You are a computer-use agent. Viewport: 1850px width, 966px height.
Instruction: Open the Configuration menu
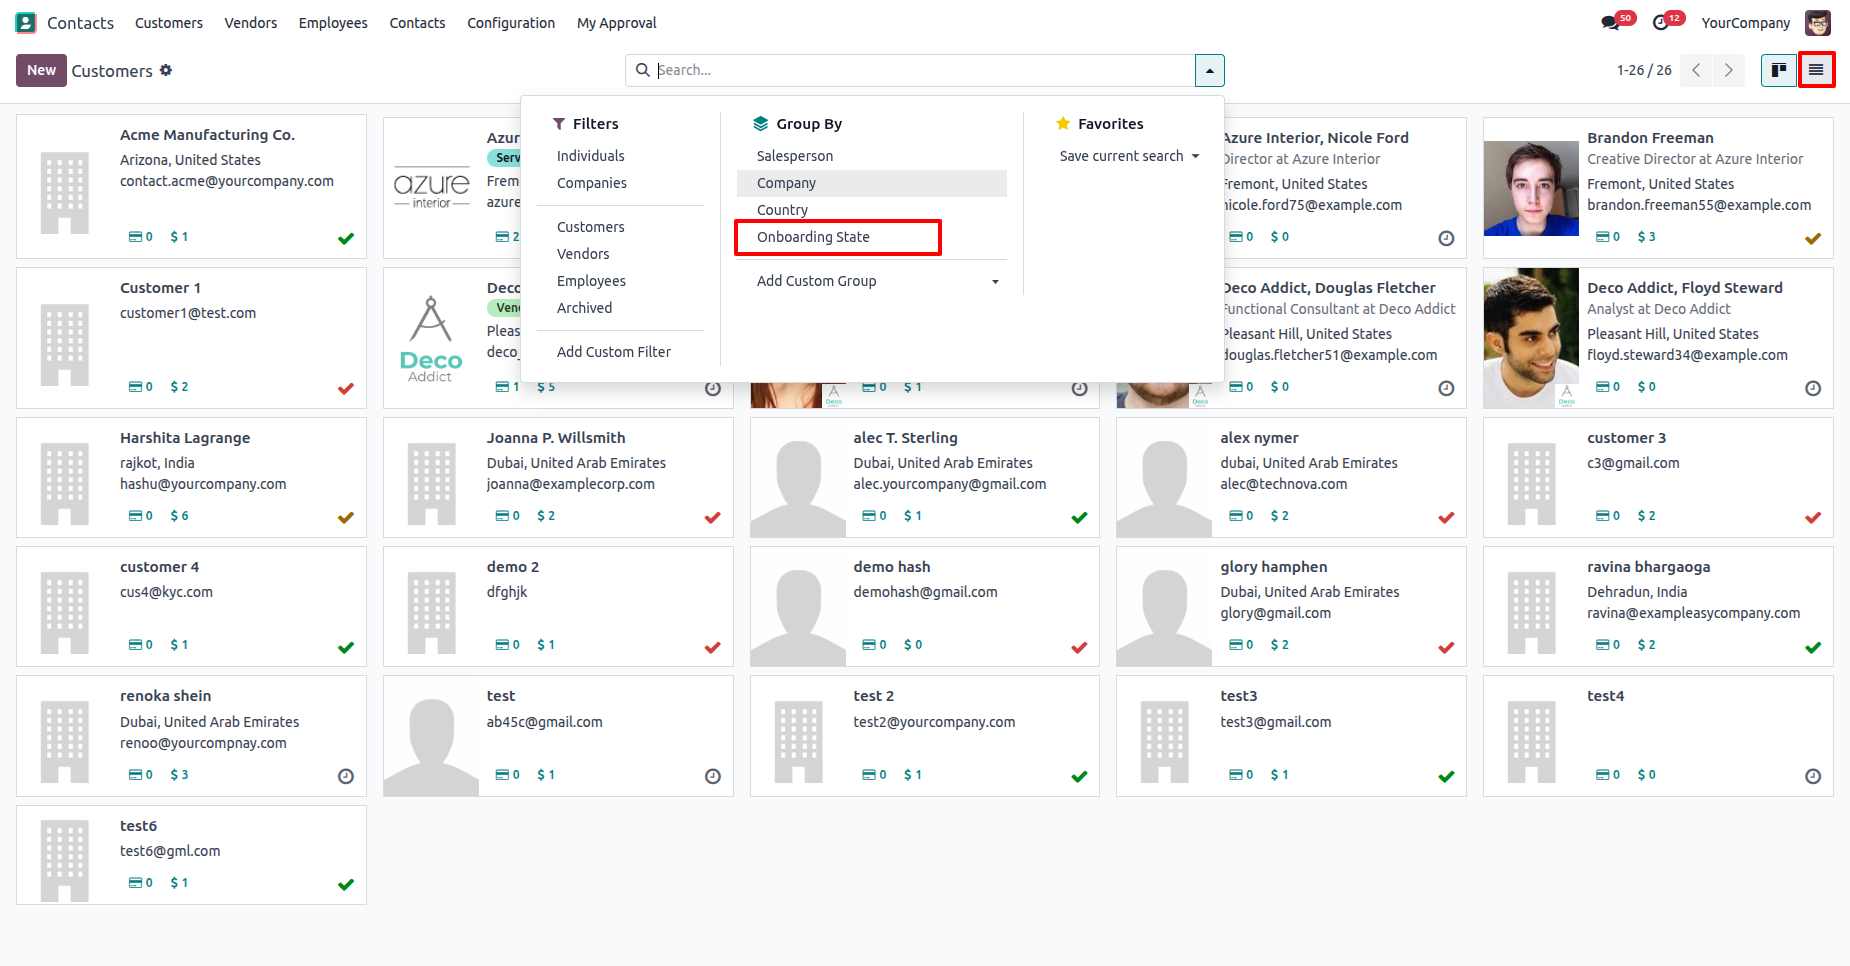click(511, 23)
